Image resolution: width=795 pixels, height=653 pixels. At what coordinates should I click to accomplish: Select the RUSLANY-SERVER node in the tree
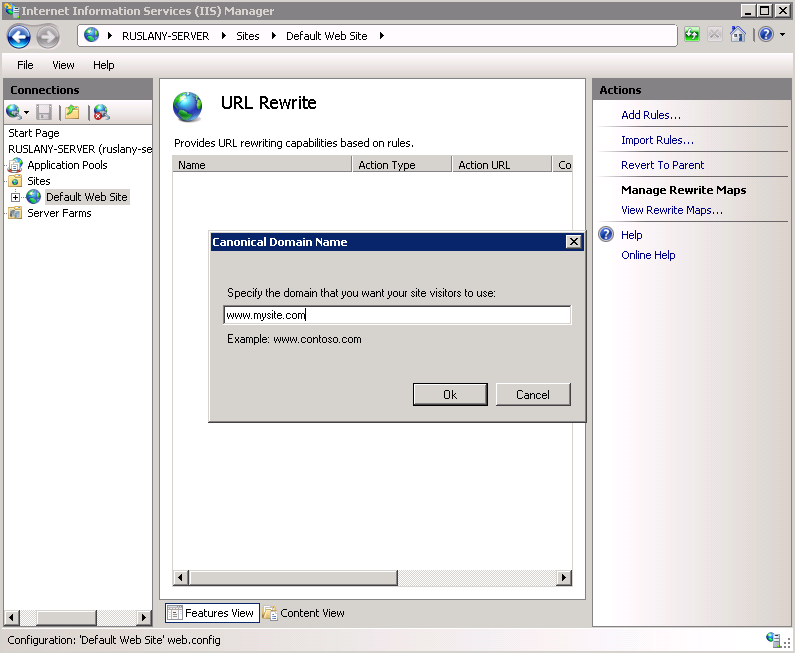point(80,149)
